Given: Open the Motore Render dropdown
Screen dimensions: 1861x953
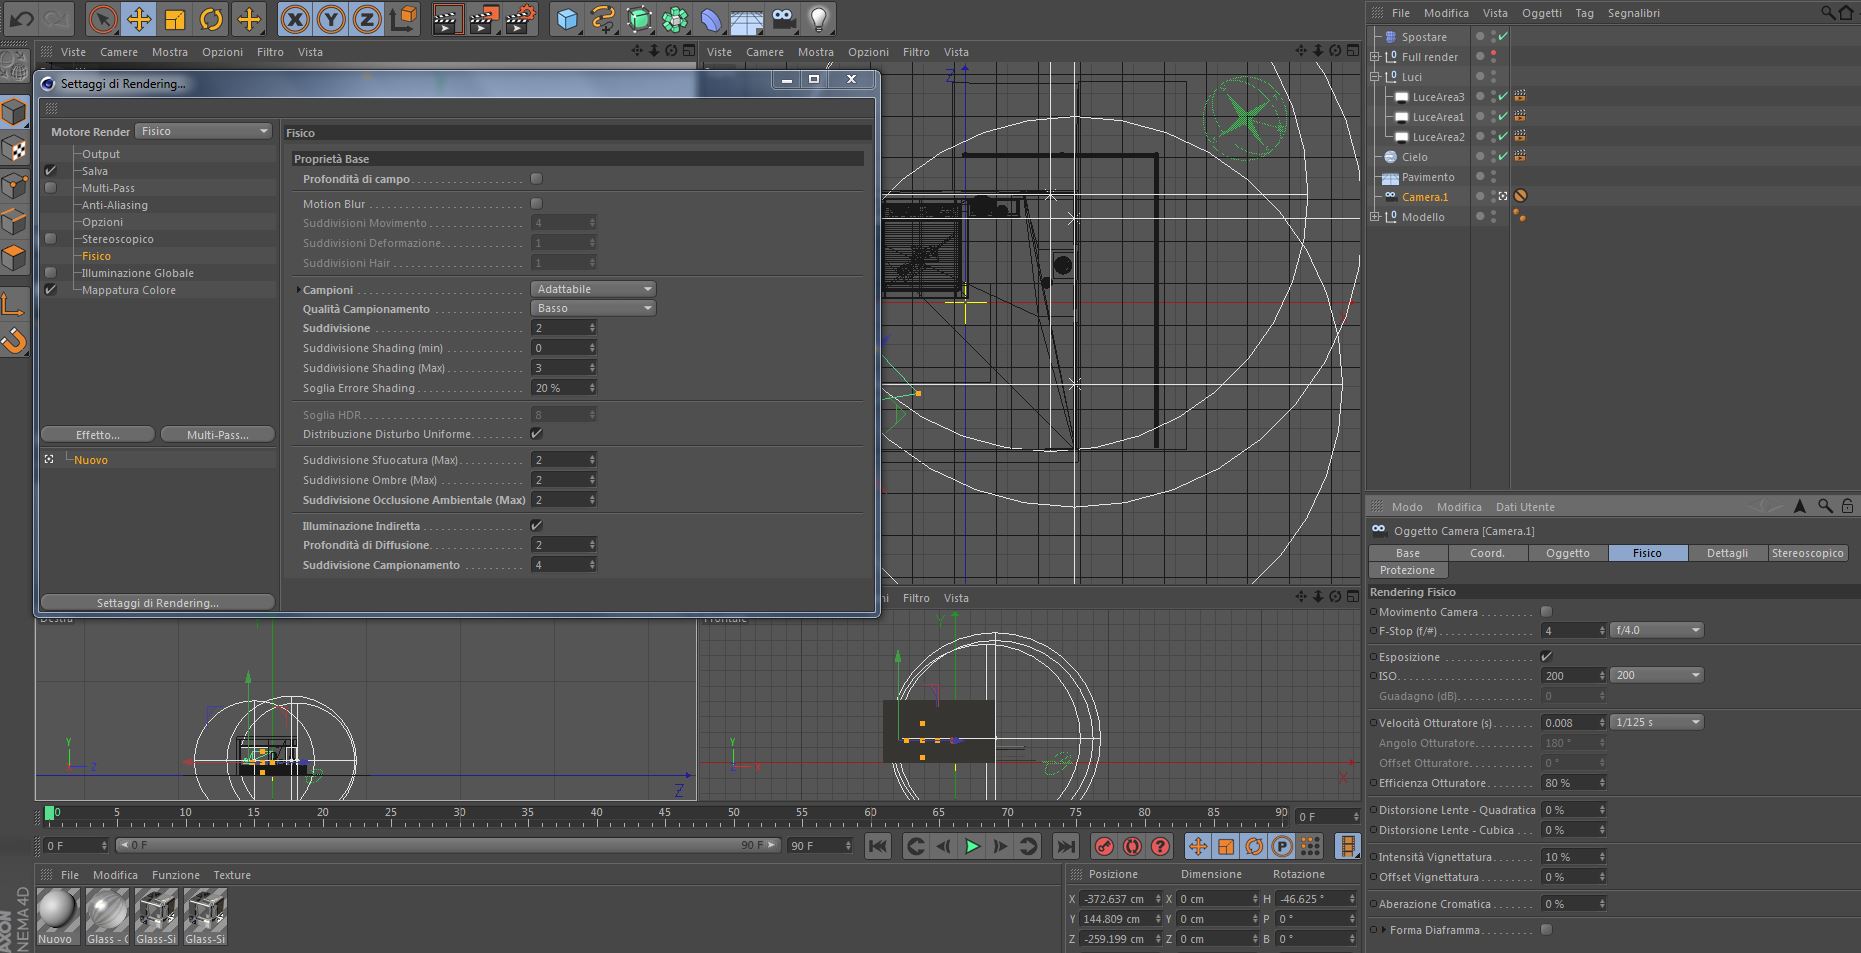Looking at the screenshot, I should (204, 131).
